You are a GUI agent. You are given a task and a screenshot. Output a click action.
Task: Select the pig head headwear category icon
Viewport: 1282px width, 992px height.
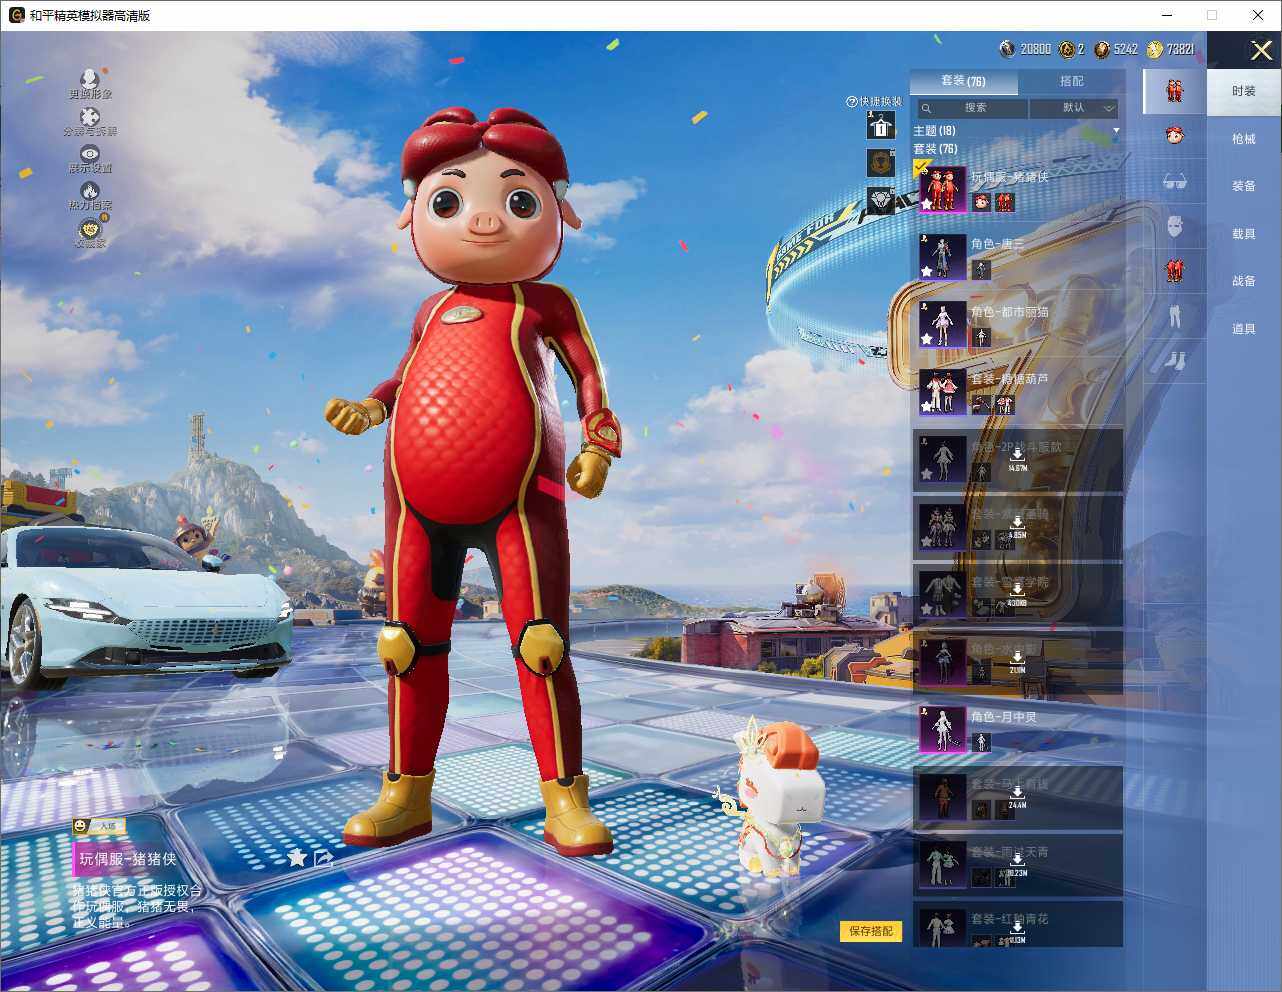pyautogui.click(x=1174, y=135)
